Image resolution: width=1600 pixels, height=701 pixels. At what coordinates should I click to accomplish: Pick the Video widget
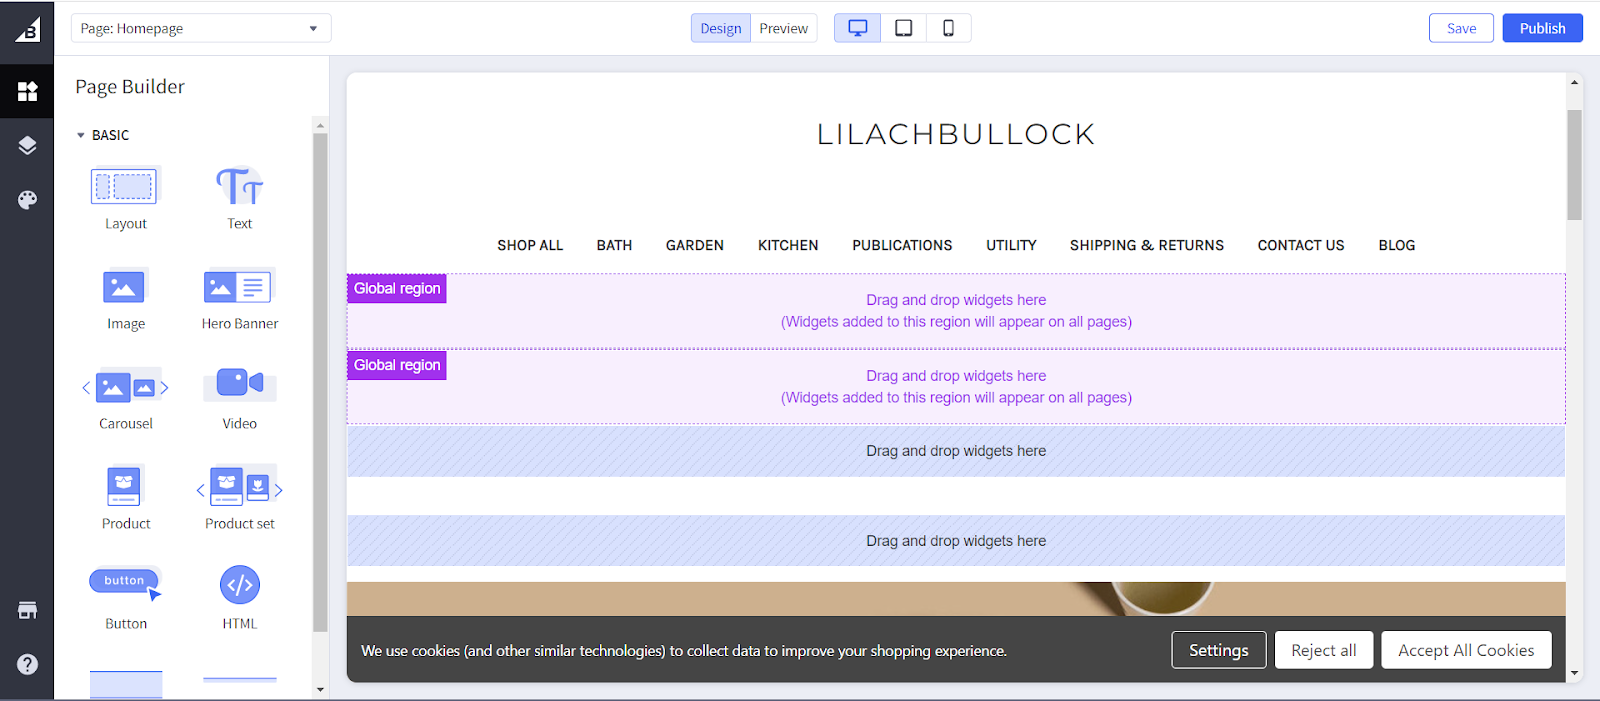tap(239, 399)
